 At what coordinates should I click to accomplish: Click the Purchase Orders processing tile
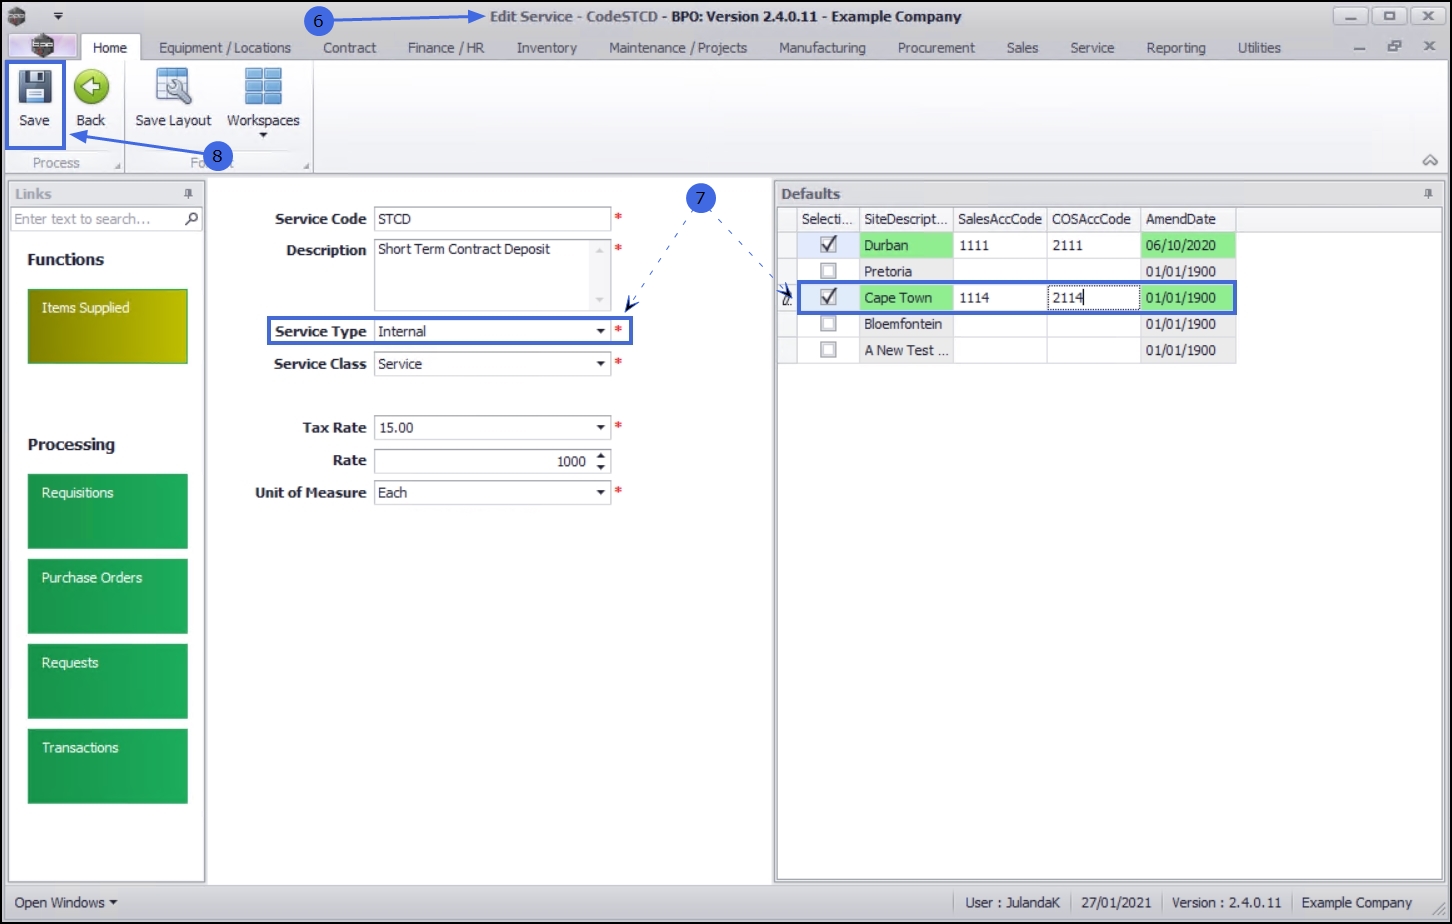point(107,596)
